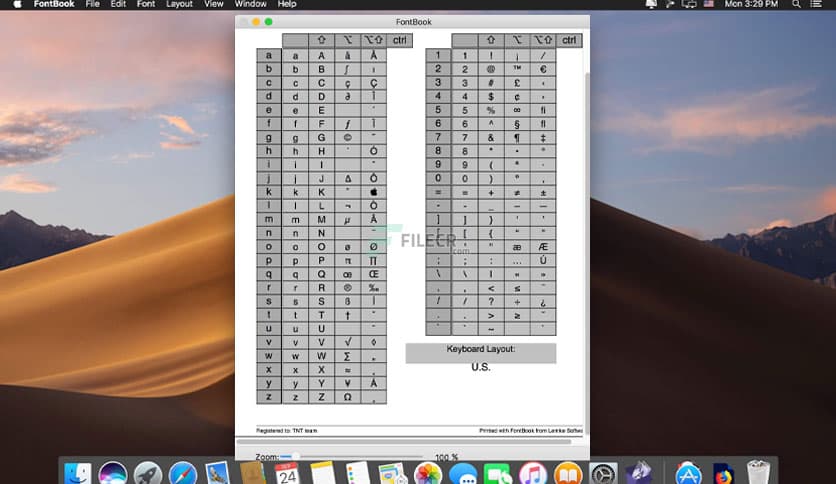Screen dimensions: 836x484
Task: Open System Preferences gear in Dock
Action: 603,473
